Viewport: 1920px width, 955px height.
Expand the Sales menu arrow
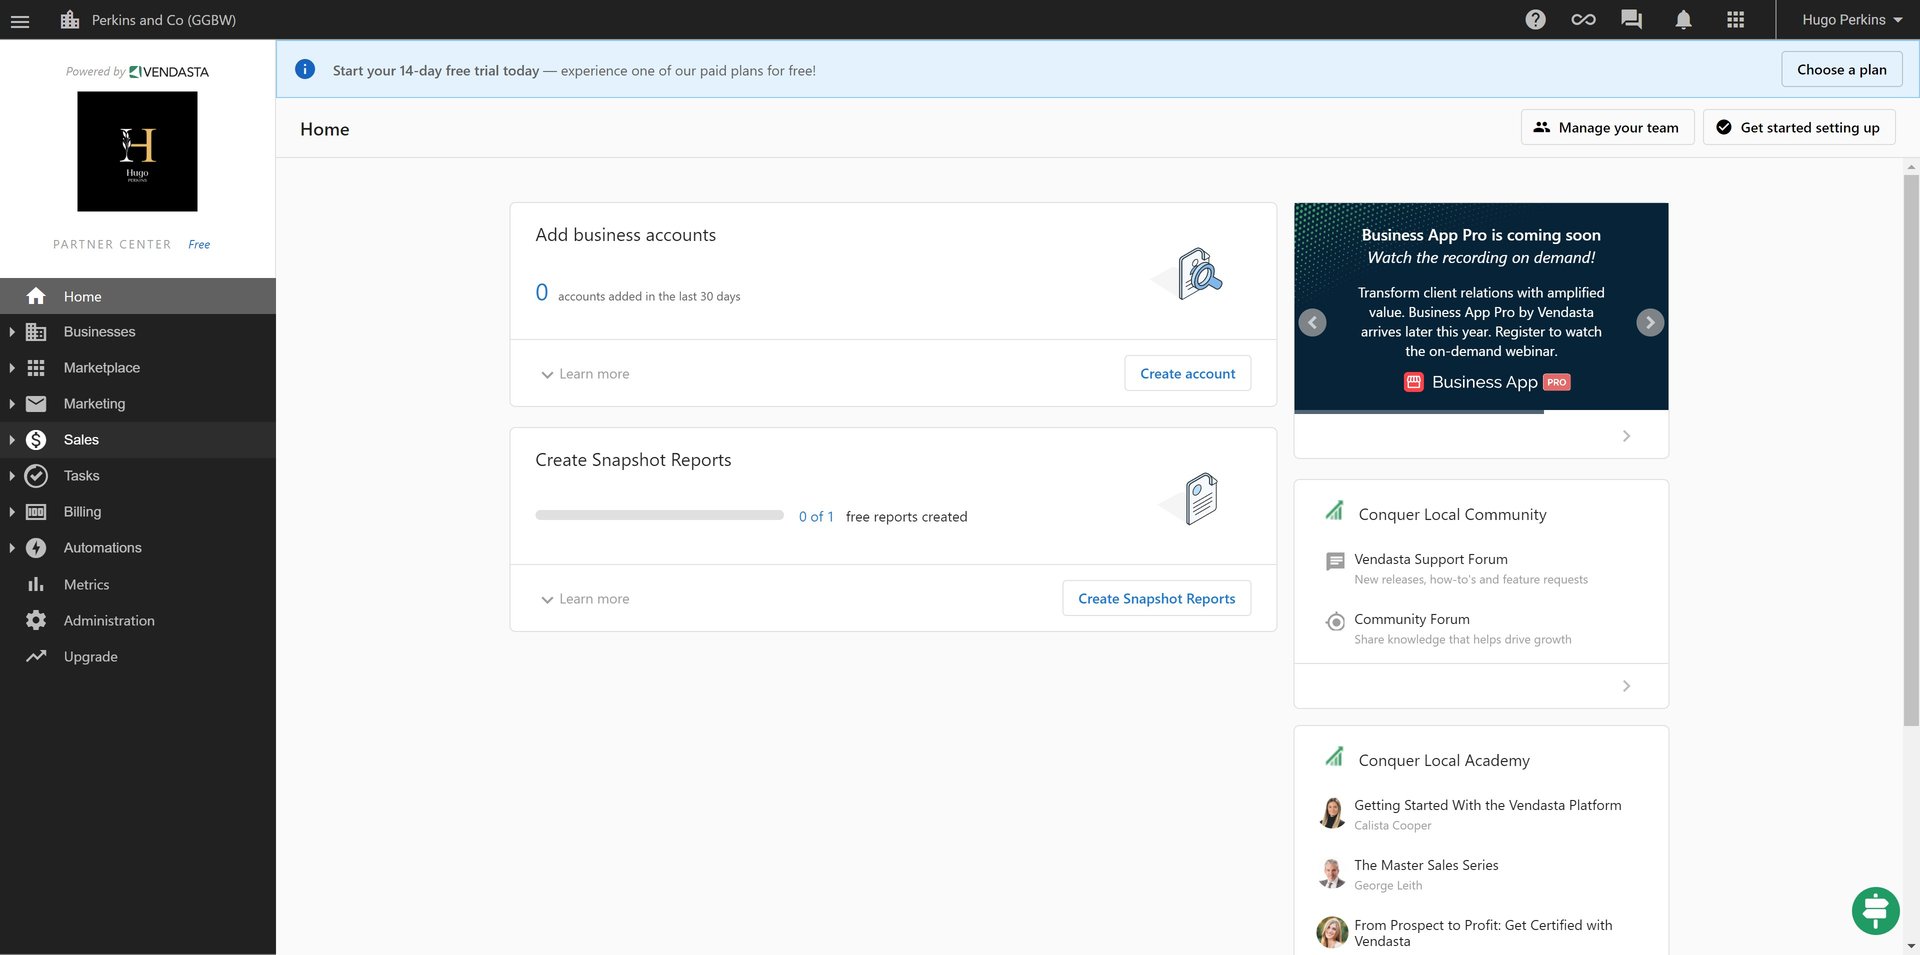(11, 440)
